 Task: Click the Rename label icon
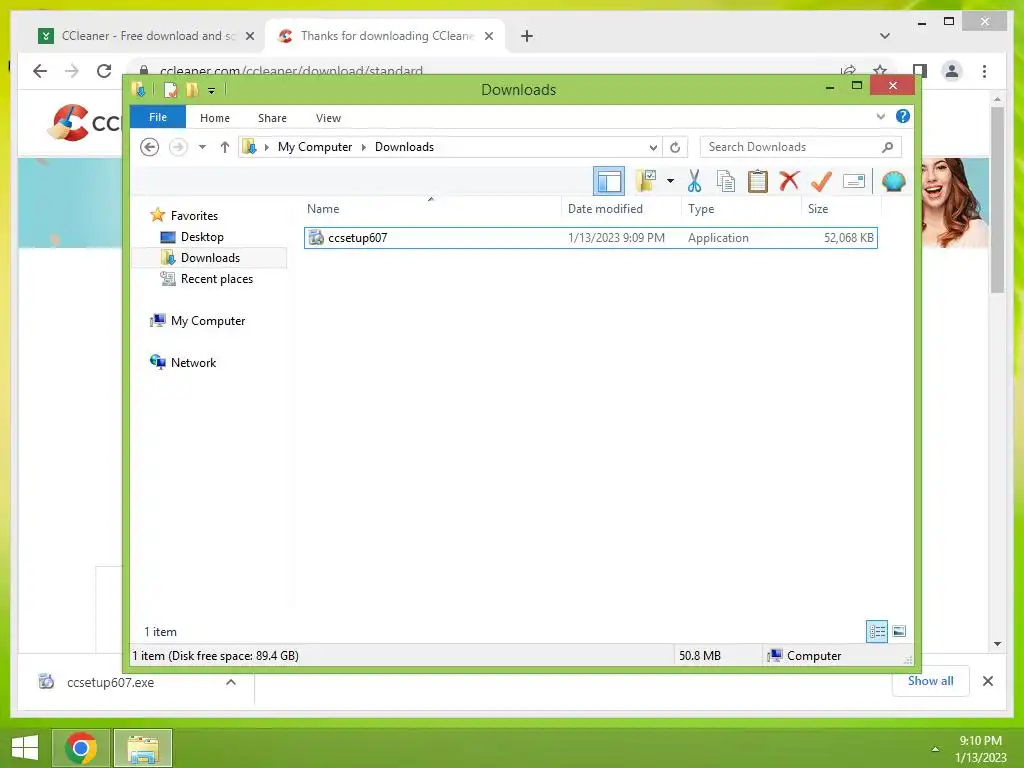coord(854,181)
